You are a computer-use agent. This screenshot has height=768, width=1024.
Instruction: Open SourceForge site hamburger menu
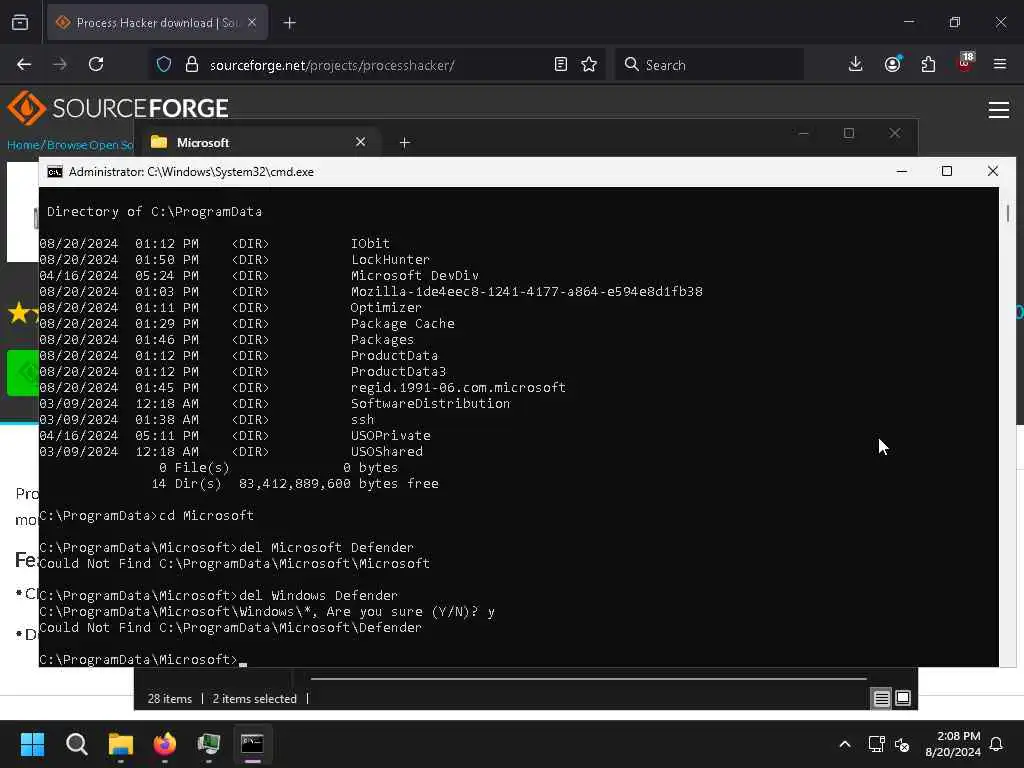coord(999,110)
